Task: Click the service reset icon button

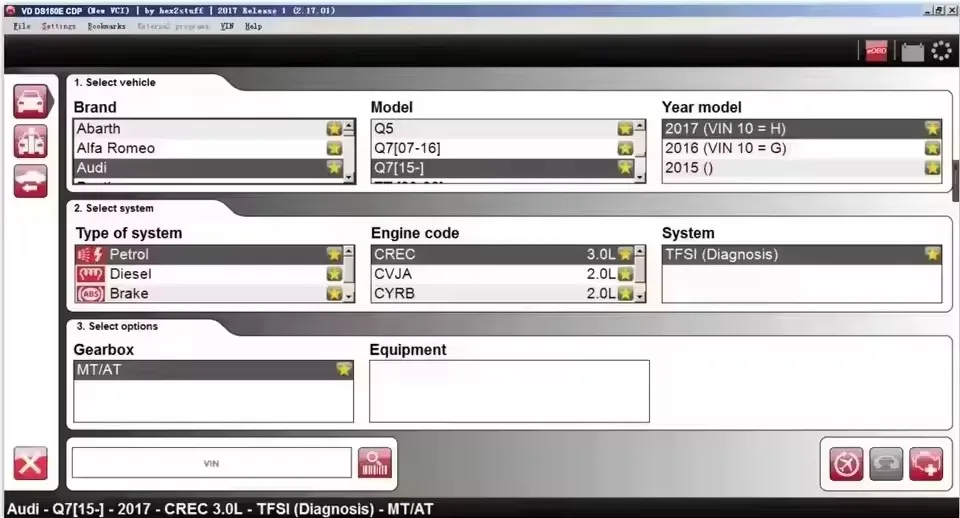Action: [x=846, y=464]
